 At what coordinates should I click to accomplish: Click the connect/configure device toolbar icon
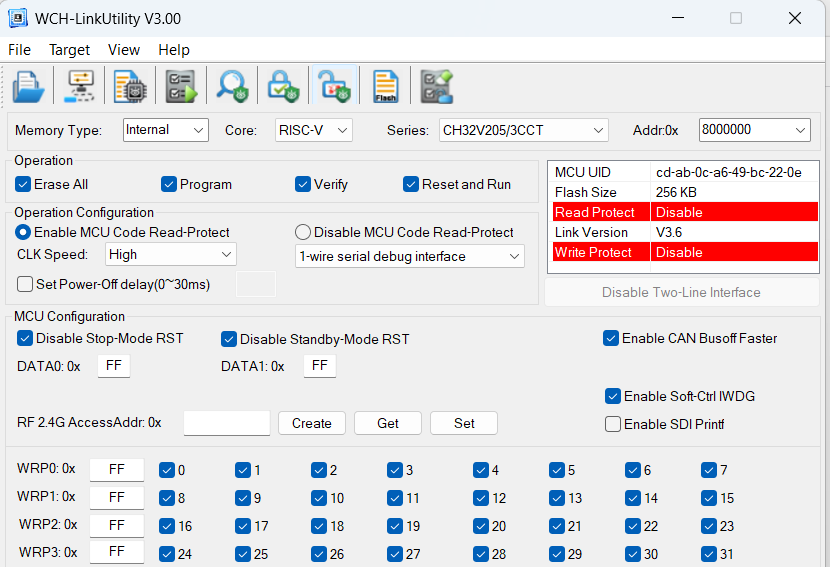click(x=79, y=86)
